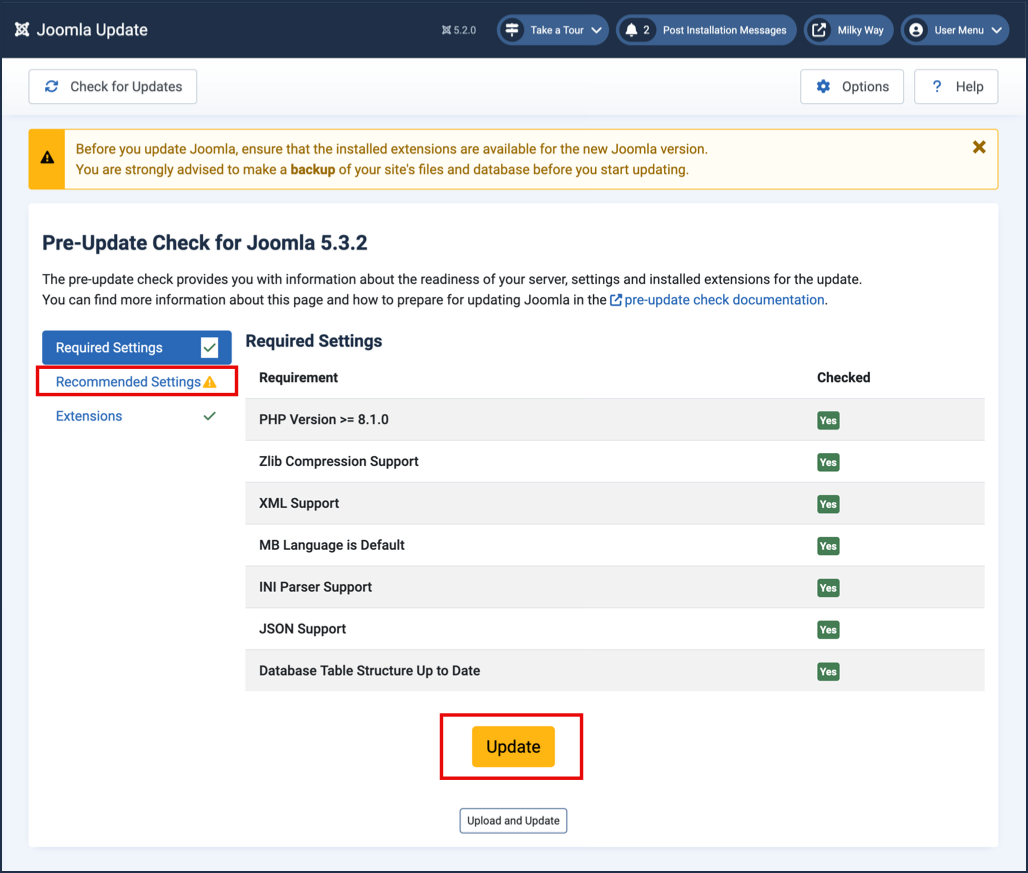Open the Milky Way site dropdown
Image resolution: width=1028 pixels, height=873 pixels.
coord(848,29)
